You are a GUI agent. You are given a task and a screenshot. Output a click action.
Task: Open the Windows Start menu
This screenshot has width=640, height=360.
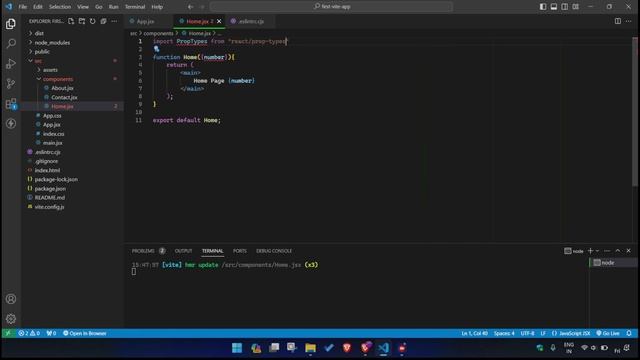(237, 348)
